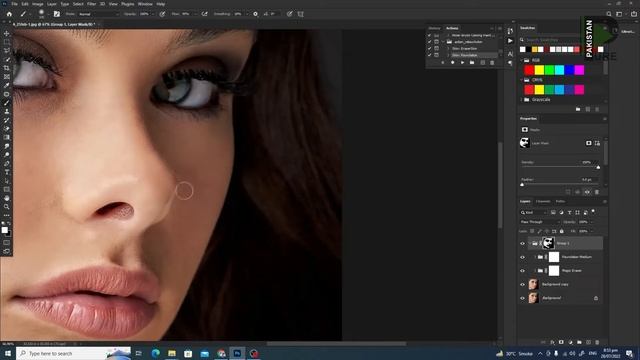Filter layers by type (T) icon
Image resolution: width=640 pixels, height=360 pixels.
(x=569, y=213)
